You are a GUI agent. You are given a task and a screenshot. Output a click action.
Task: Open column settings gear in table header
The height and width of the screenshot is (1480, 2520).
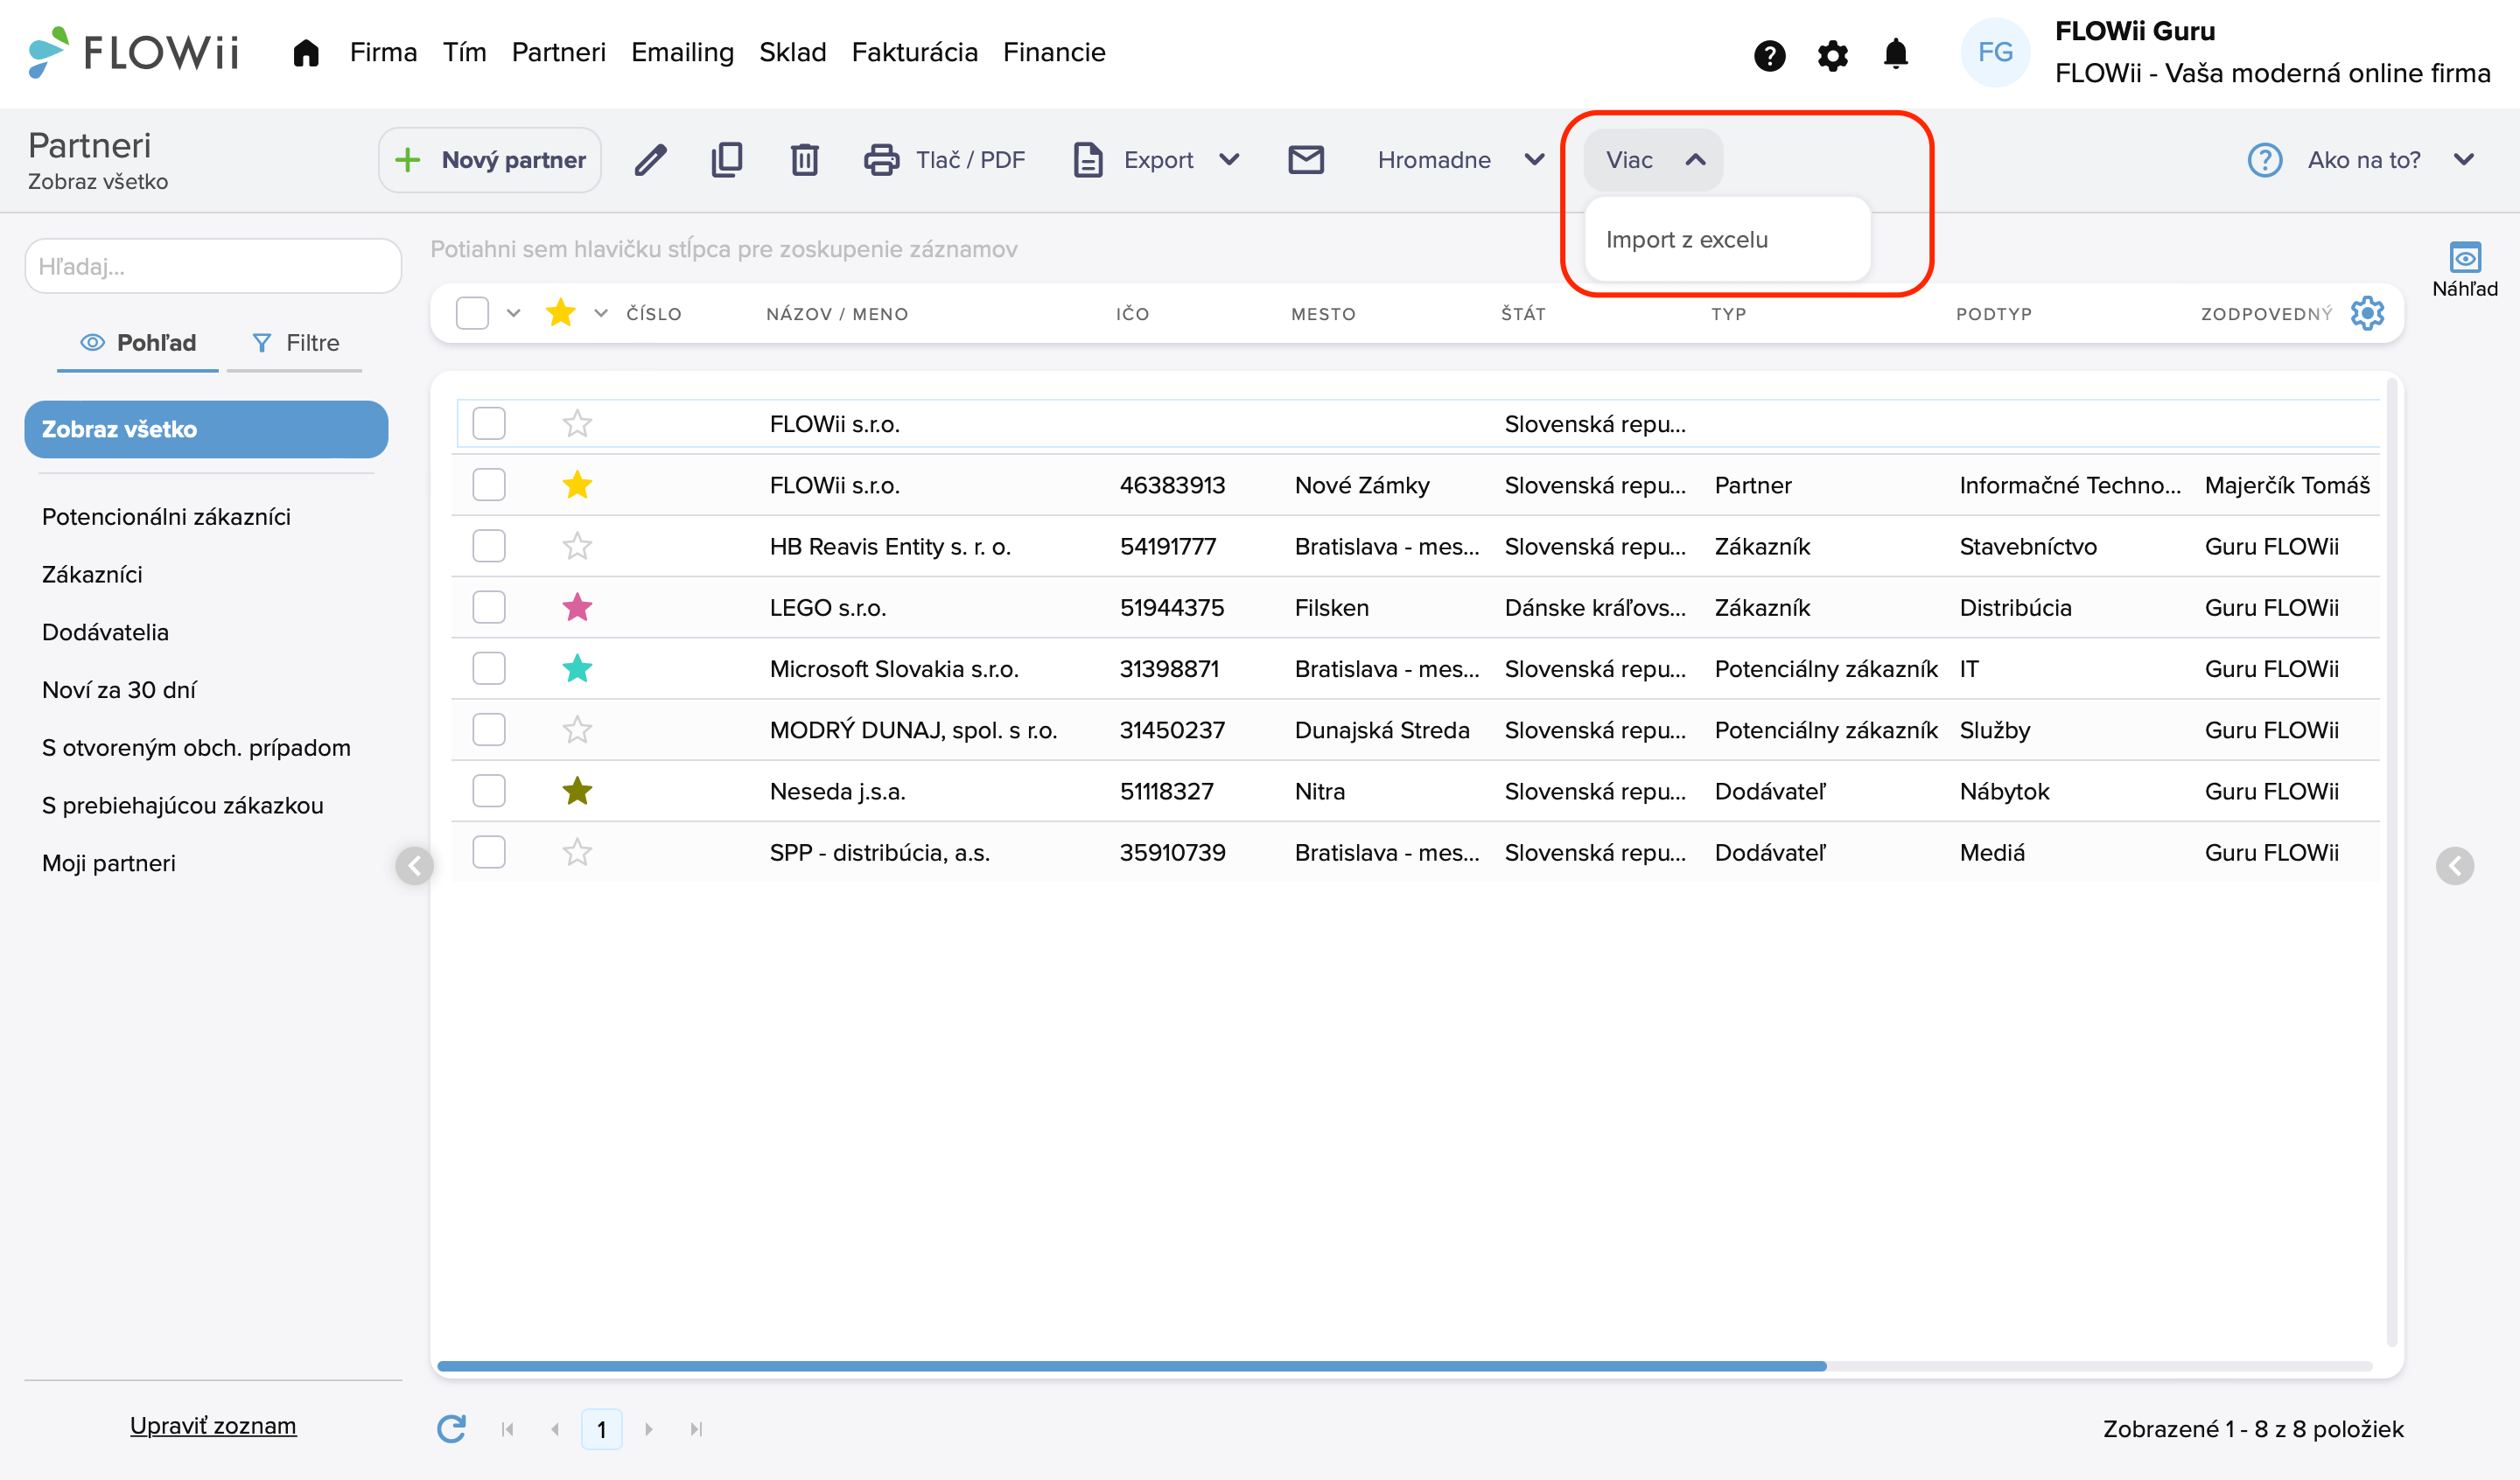[x=2367, y=314]
